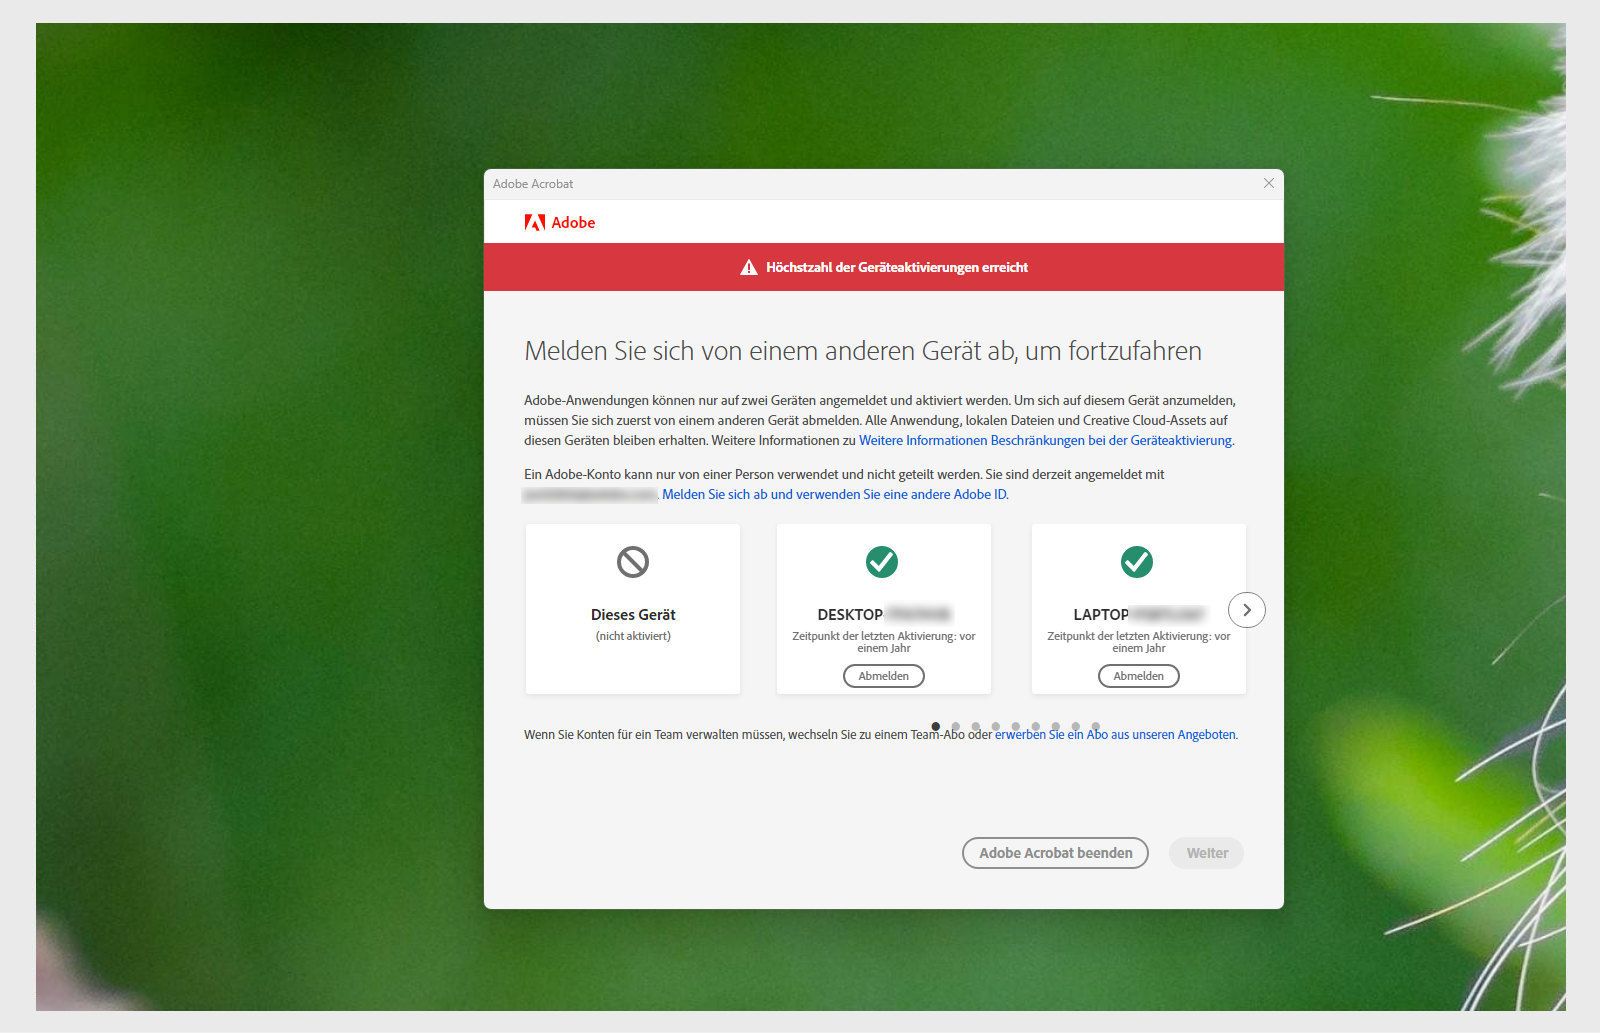
Task: Close the Adobe Acrobat dialog window
Action: pyautogui.click(x=1269, y=183)
